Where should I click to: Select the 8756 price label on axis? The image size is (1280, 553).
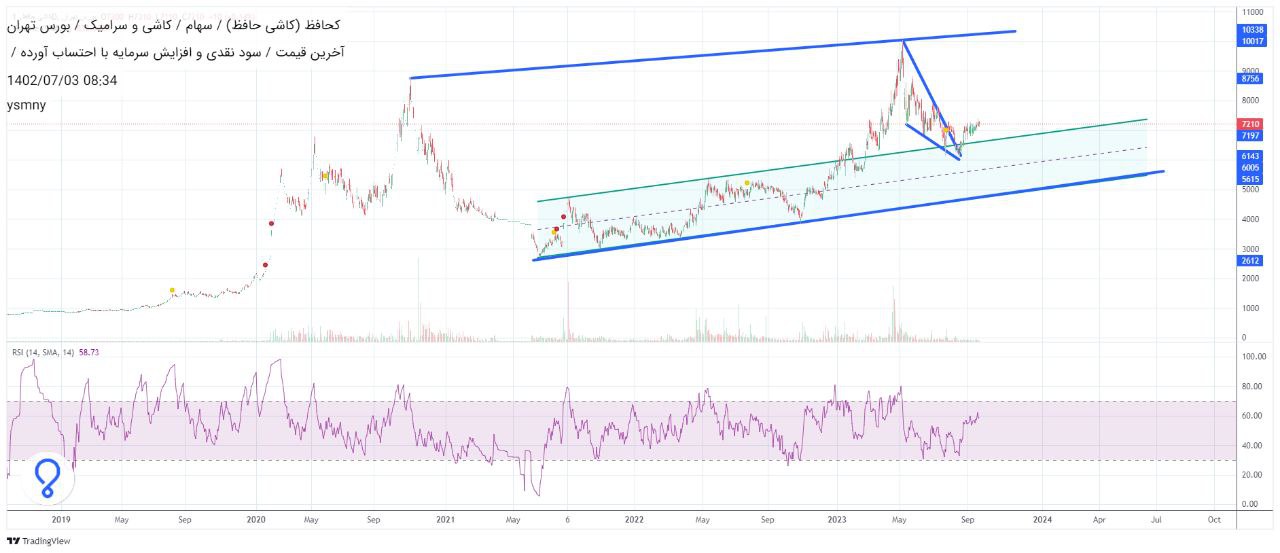1249,78
